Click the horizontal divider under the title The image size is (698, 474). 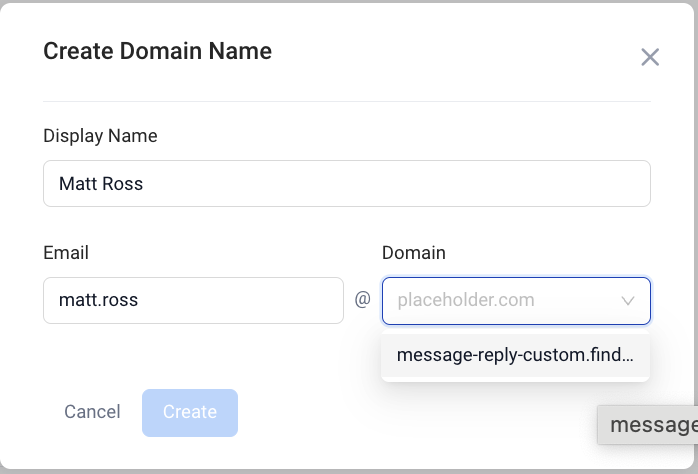pyautogui.click(x=347, y=101)
